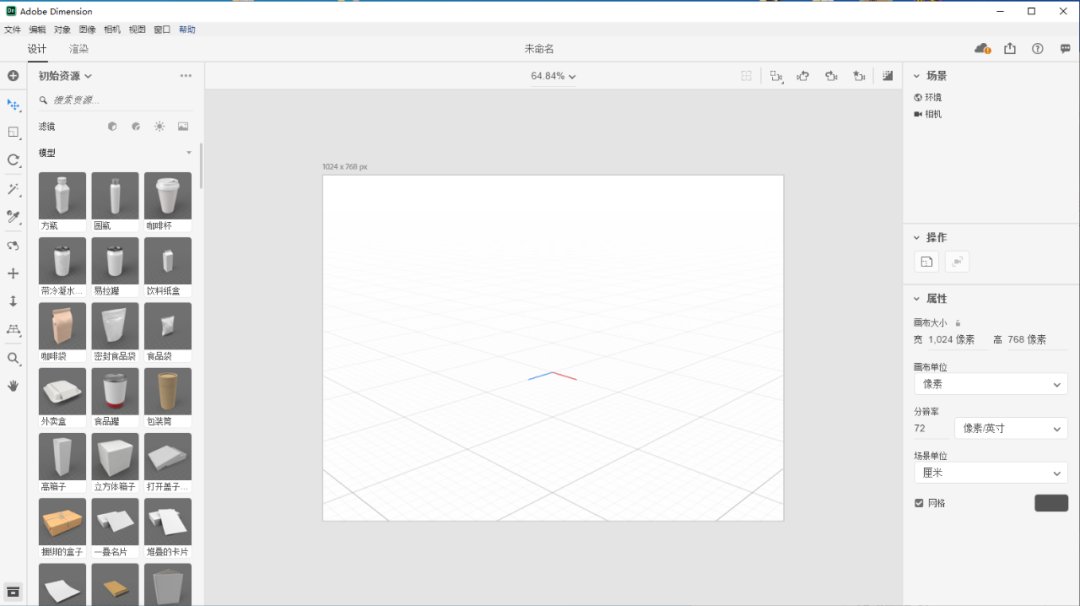Select the Select and Rotate tool
Viewport: 1080px width, 606px height.
(x=13, y=160)
